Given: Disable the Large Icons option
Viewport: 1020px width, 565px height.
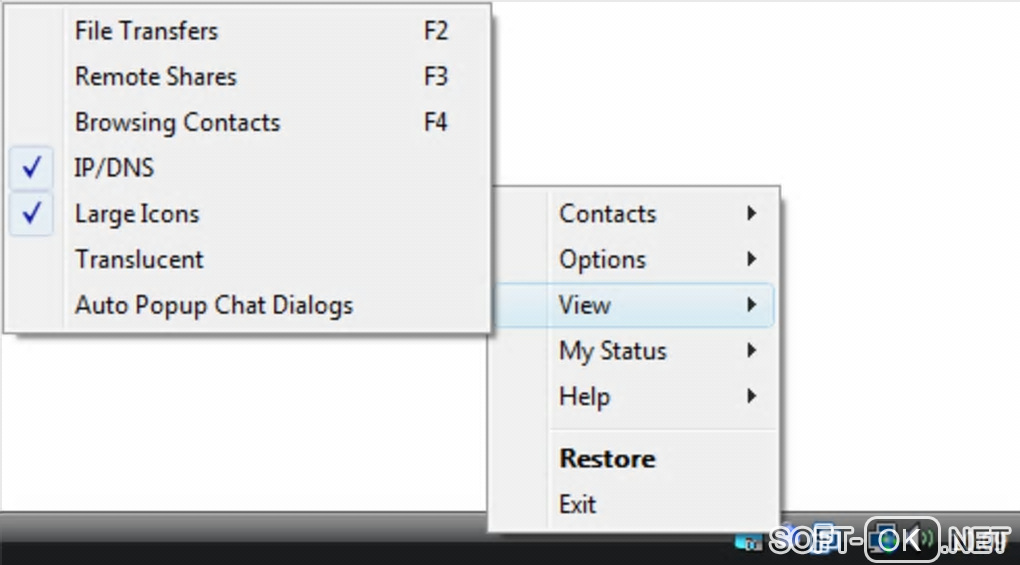Looking at the screenshot, I should (x=136, y=214).
